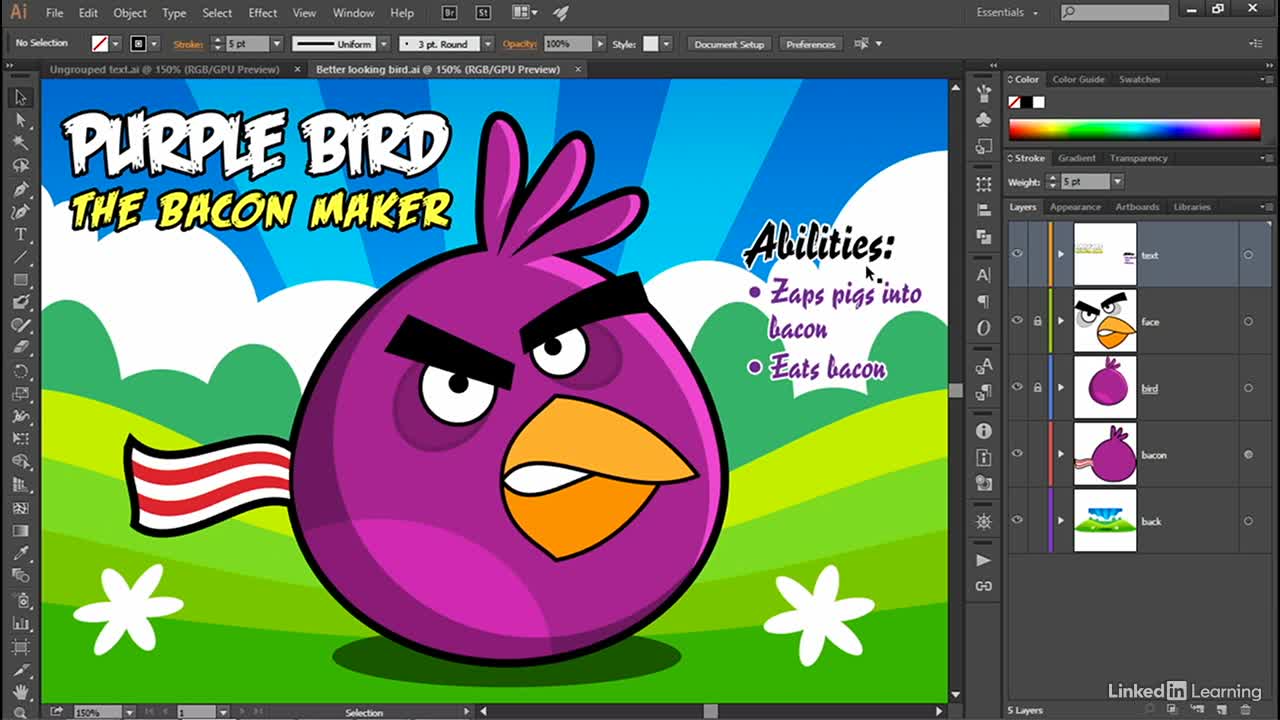Unlock the bird layer
Screen dimensions: 1280x720
[1037, 387]
